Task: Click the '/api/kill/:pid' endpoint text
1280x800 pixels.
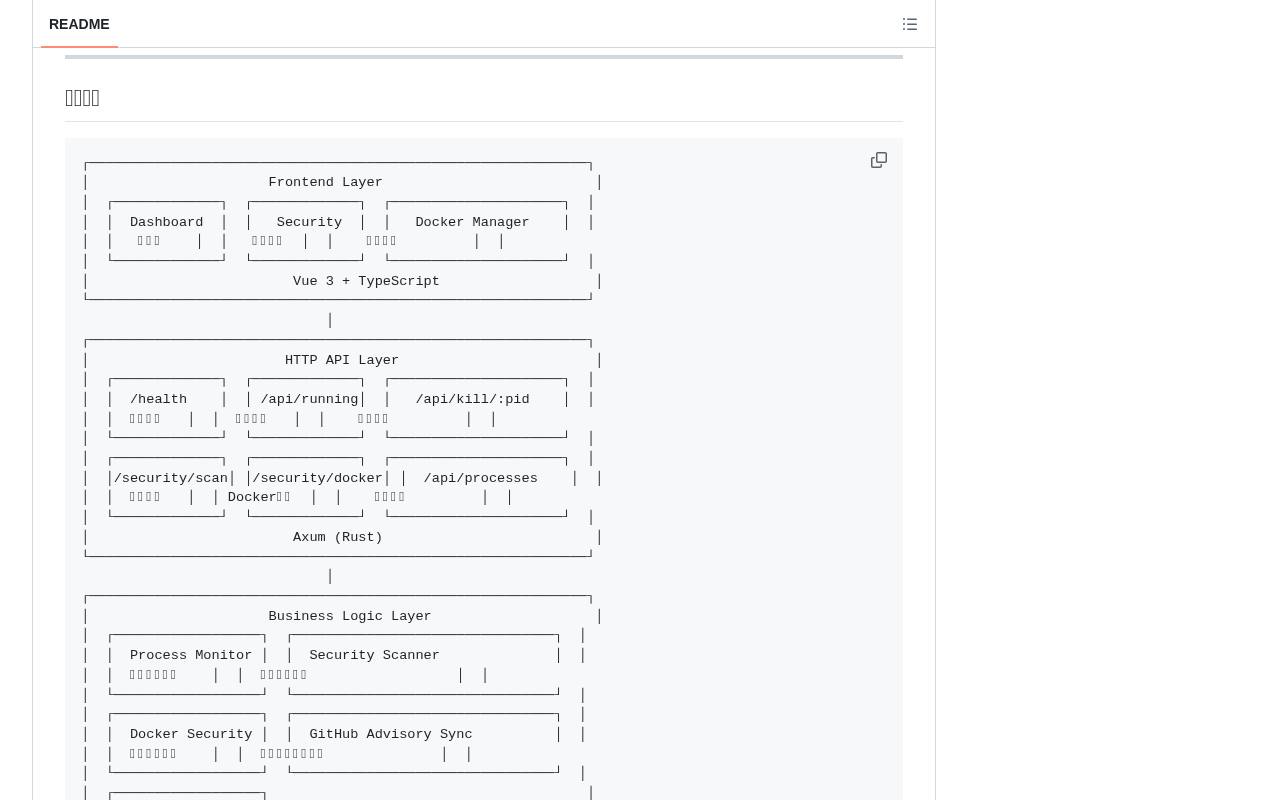Action: pos(472,399)
